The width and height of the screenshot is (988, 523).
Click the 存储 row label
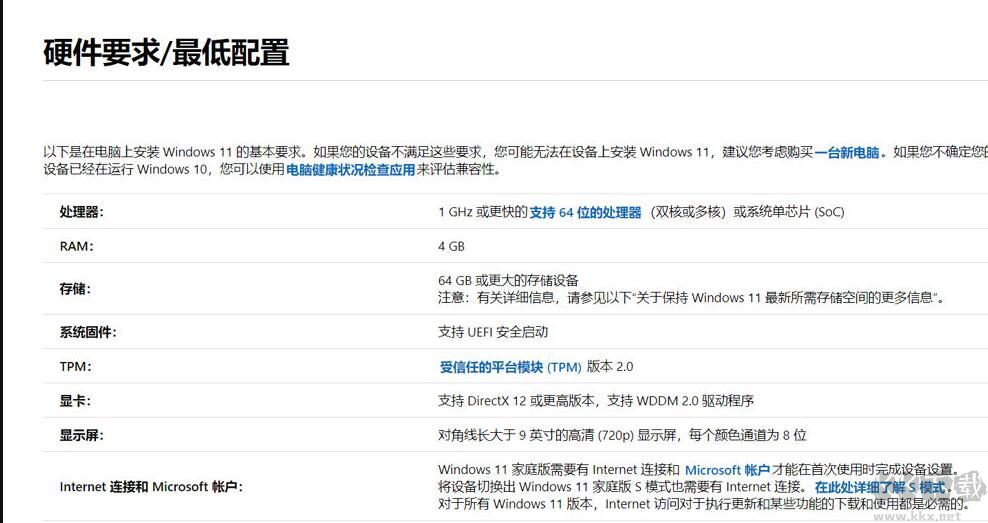click(x=75, y=289)
